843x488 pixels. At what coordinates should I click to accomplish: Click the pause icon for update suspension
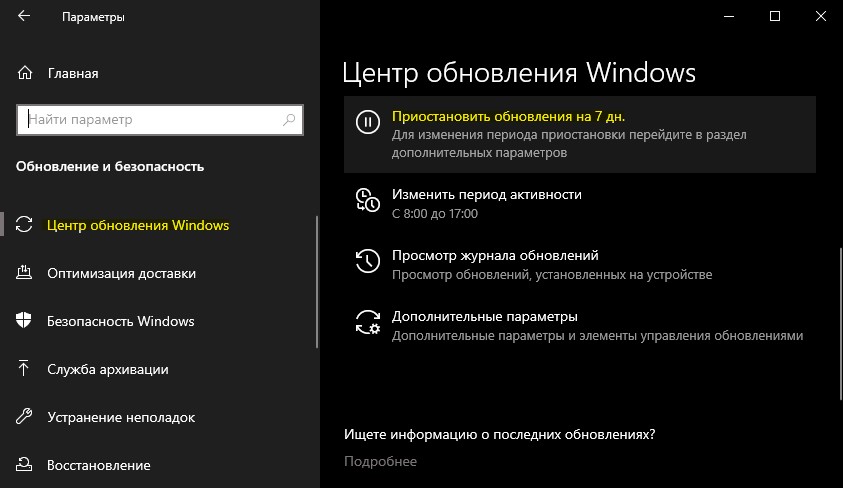368,122
